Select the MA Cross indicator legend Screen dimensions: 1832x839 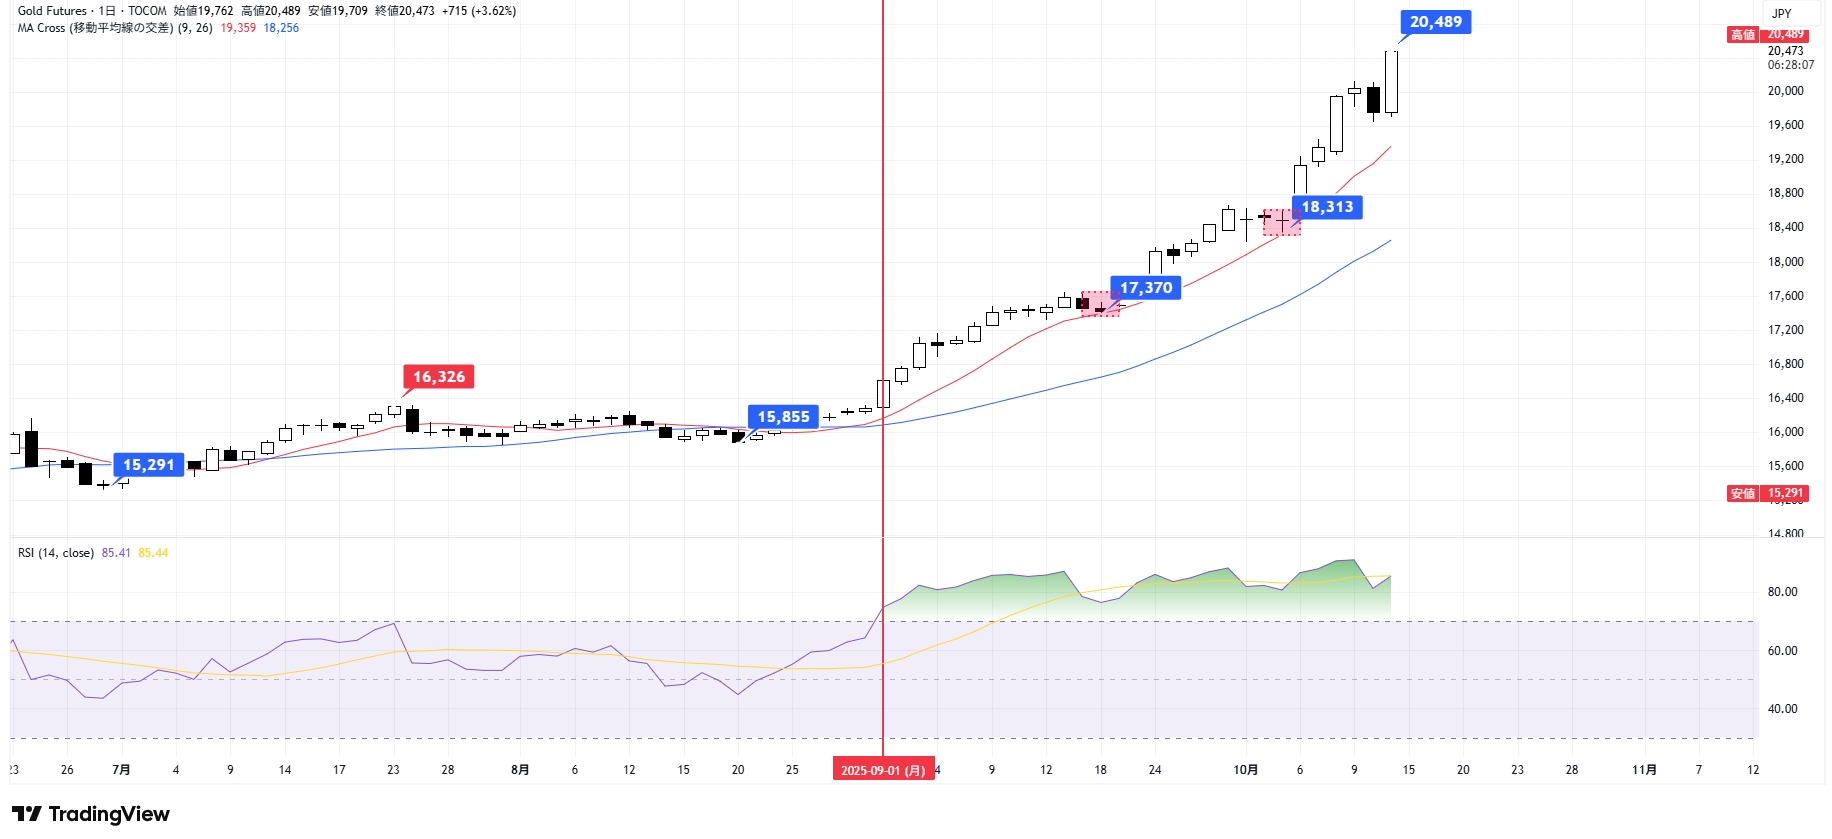[95, 28]
